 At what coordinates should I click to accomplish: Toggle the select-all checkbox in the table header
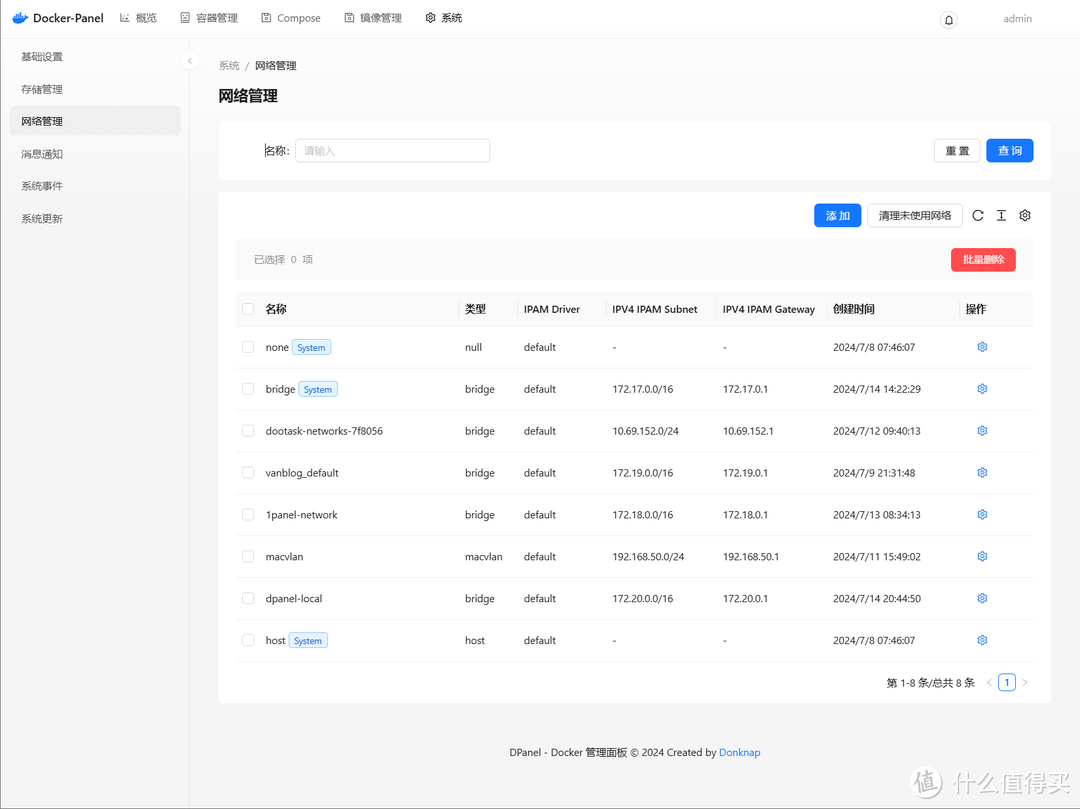[x=247, y=309]
